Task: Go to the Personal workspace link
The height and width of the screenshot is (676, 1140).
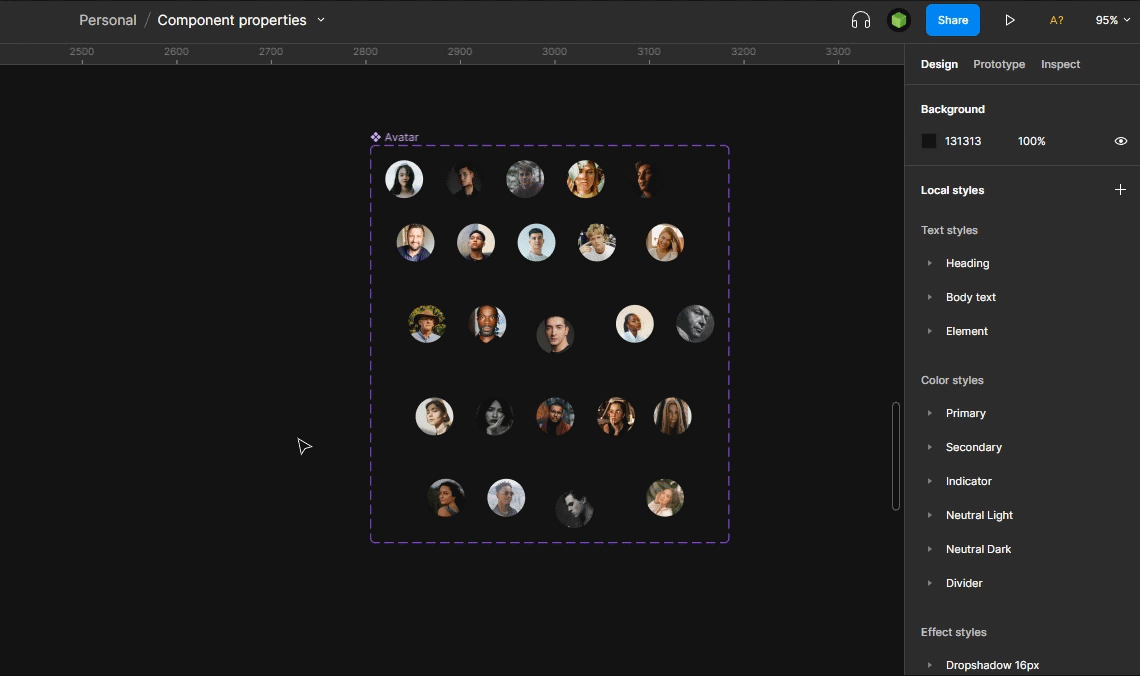Action: click(x=108, y=20)
